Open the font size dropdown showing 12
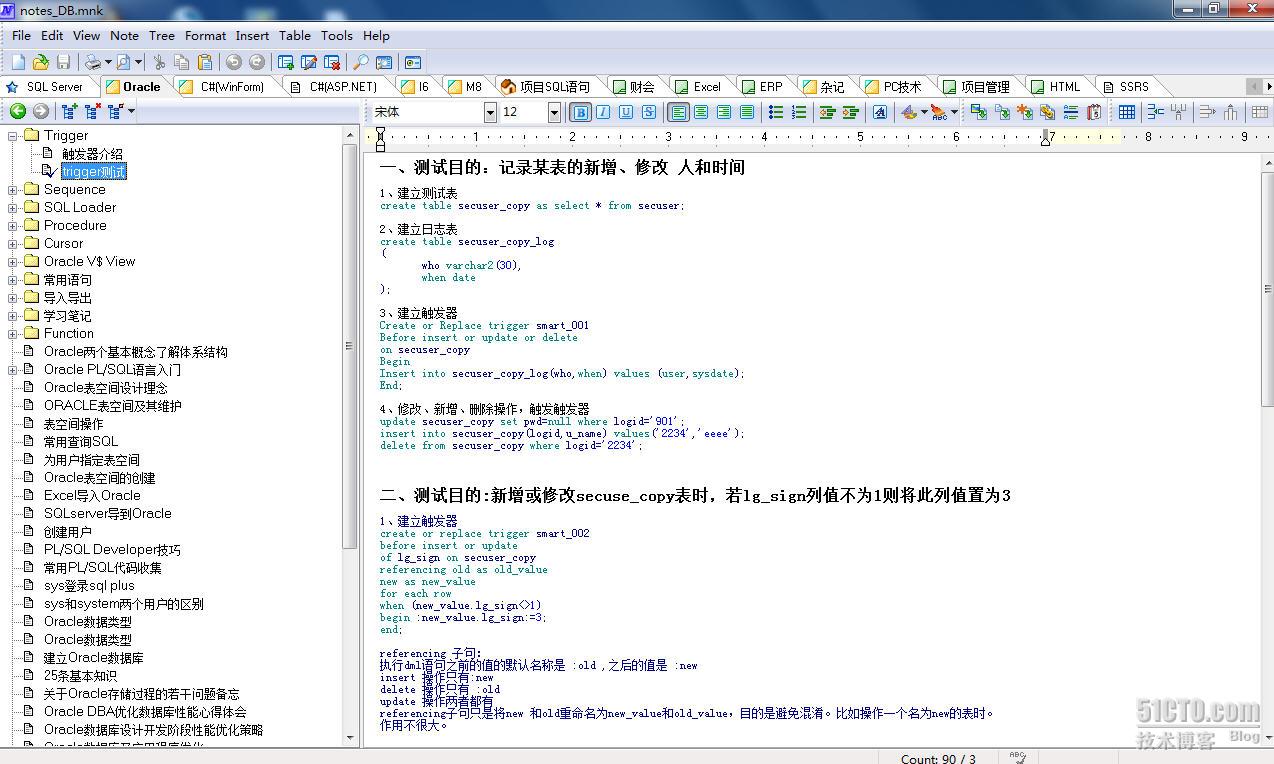 coord(554,112)
